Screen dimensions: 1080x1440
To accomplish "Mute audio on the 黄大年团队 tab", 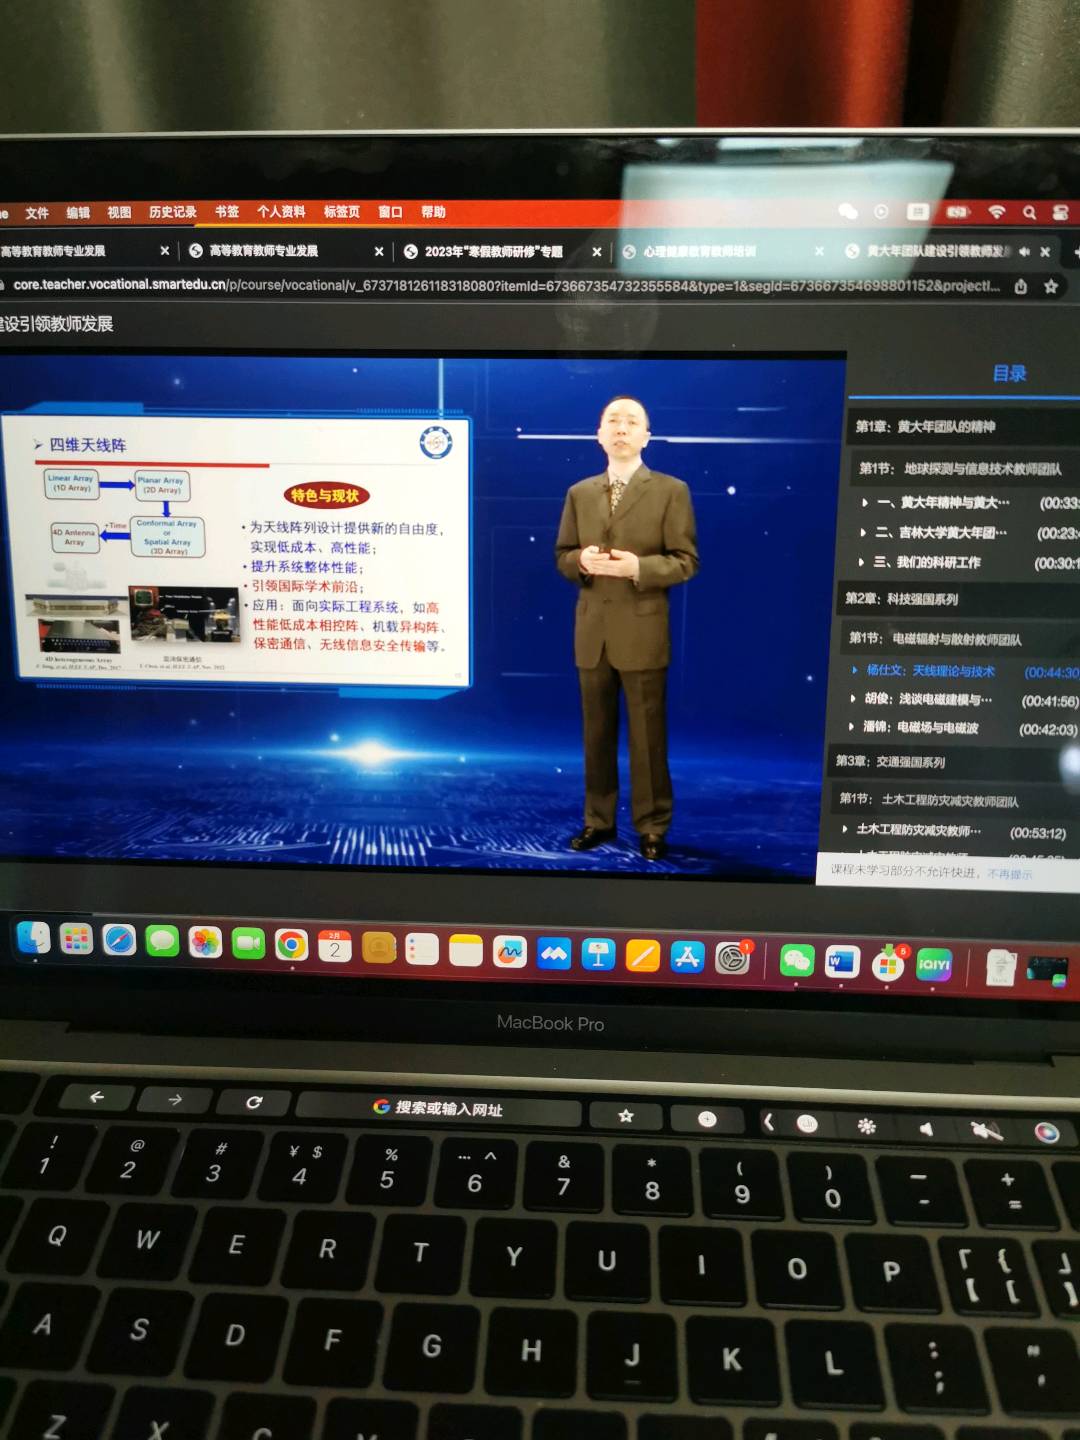I will 1024,252.
